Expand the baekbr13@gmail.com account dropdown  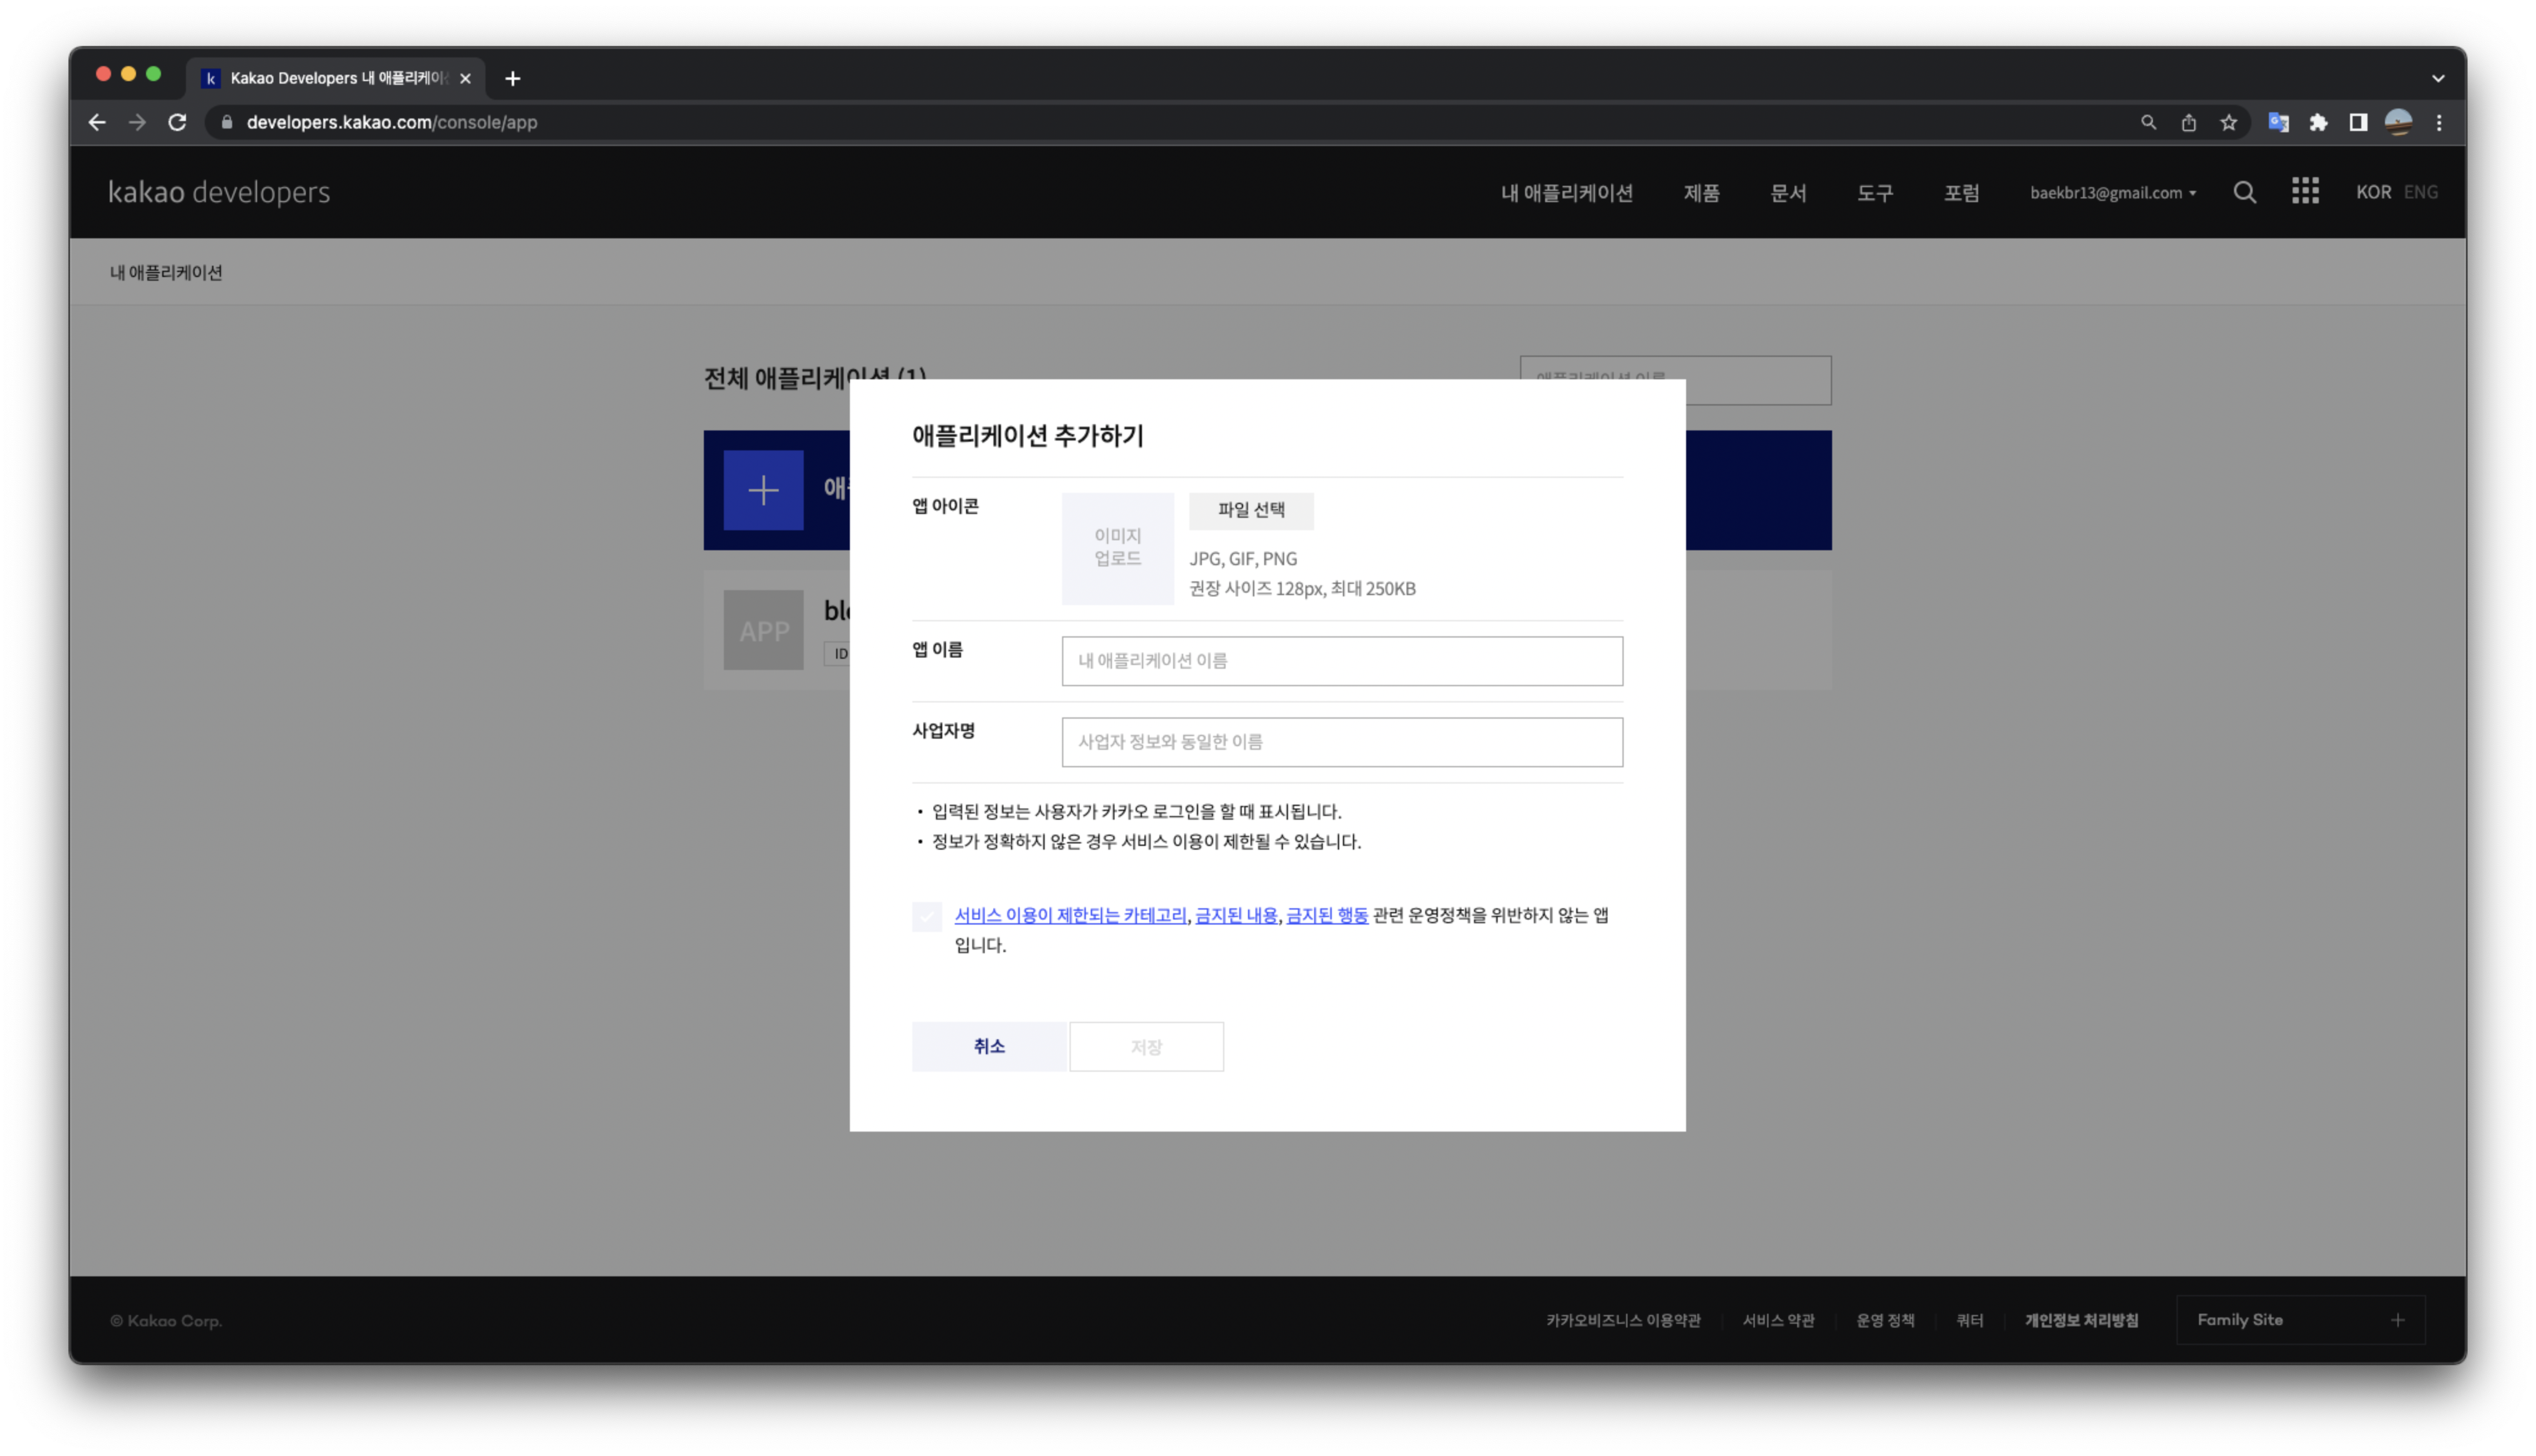[2112, 193]
